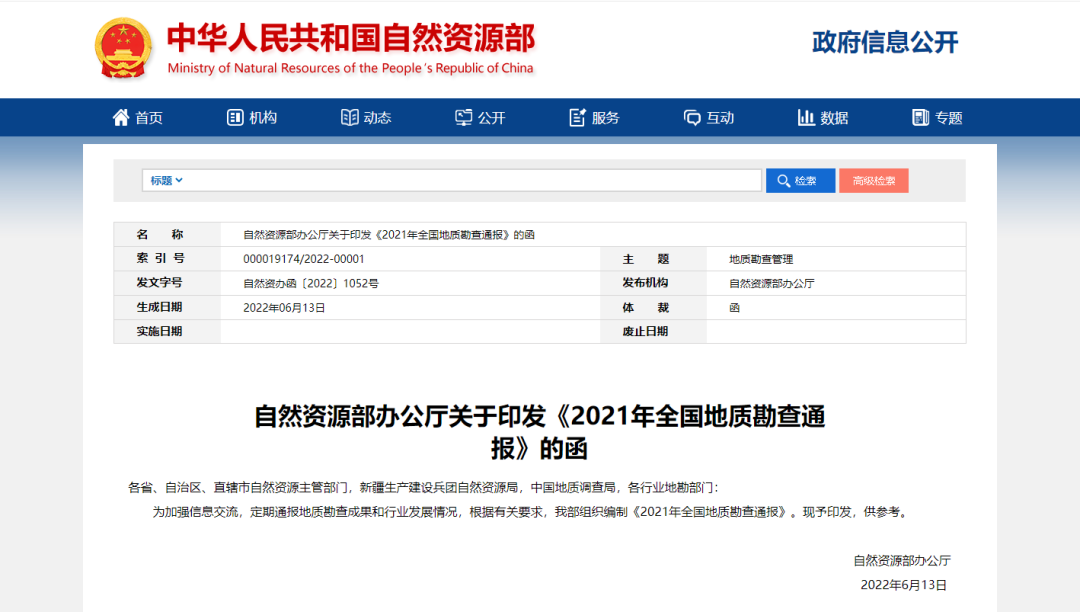Click the 数据 bar chart icon
1080x612 pixels.
point(806,117)
